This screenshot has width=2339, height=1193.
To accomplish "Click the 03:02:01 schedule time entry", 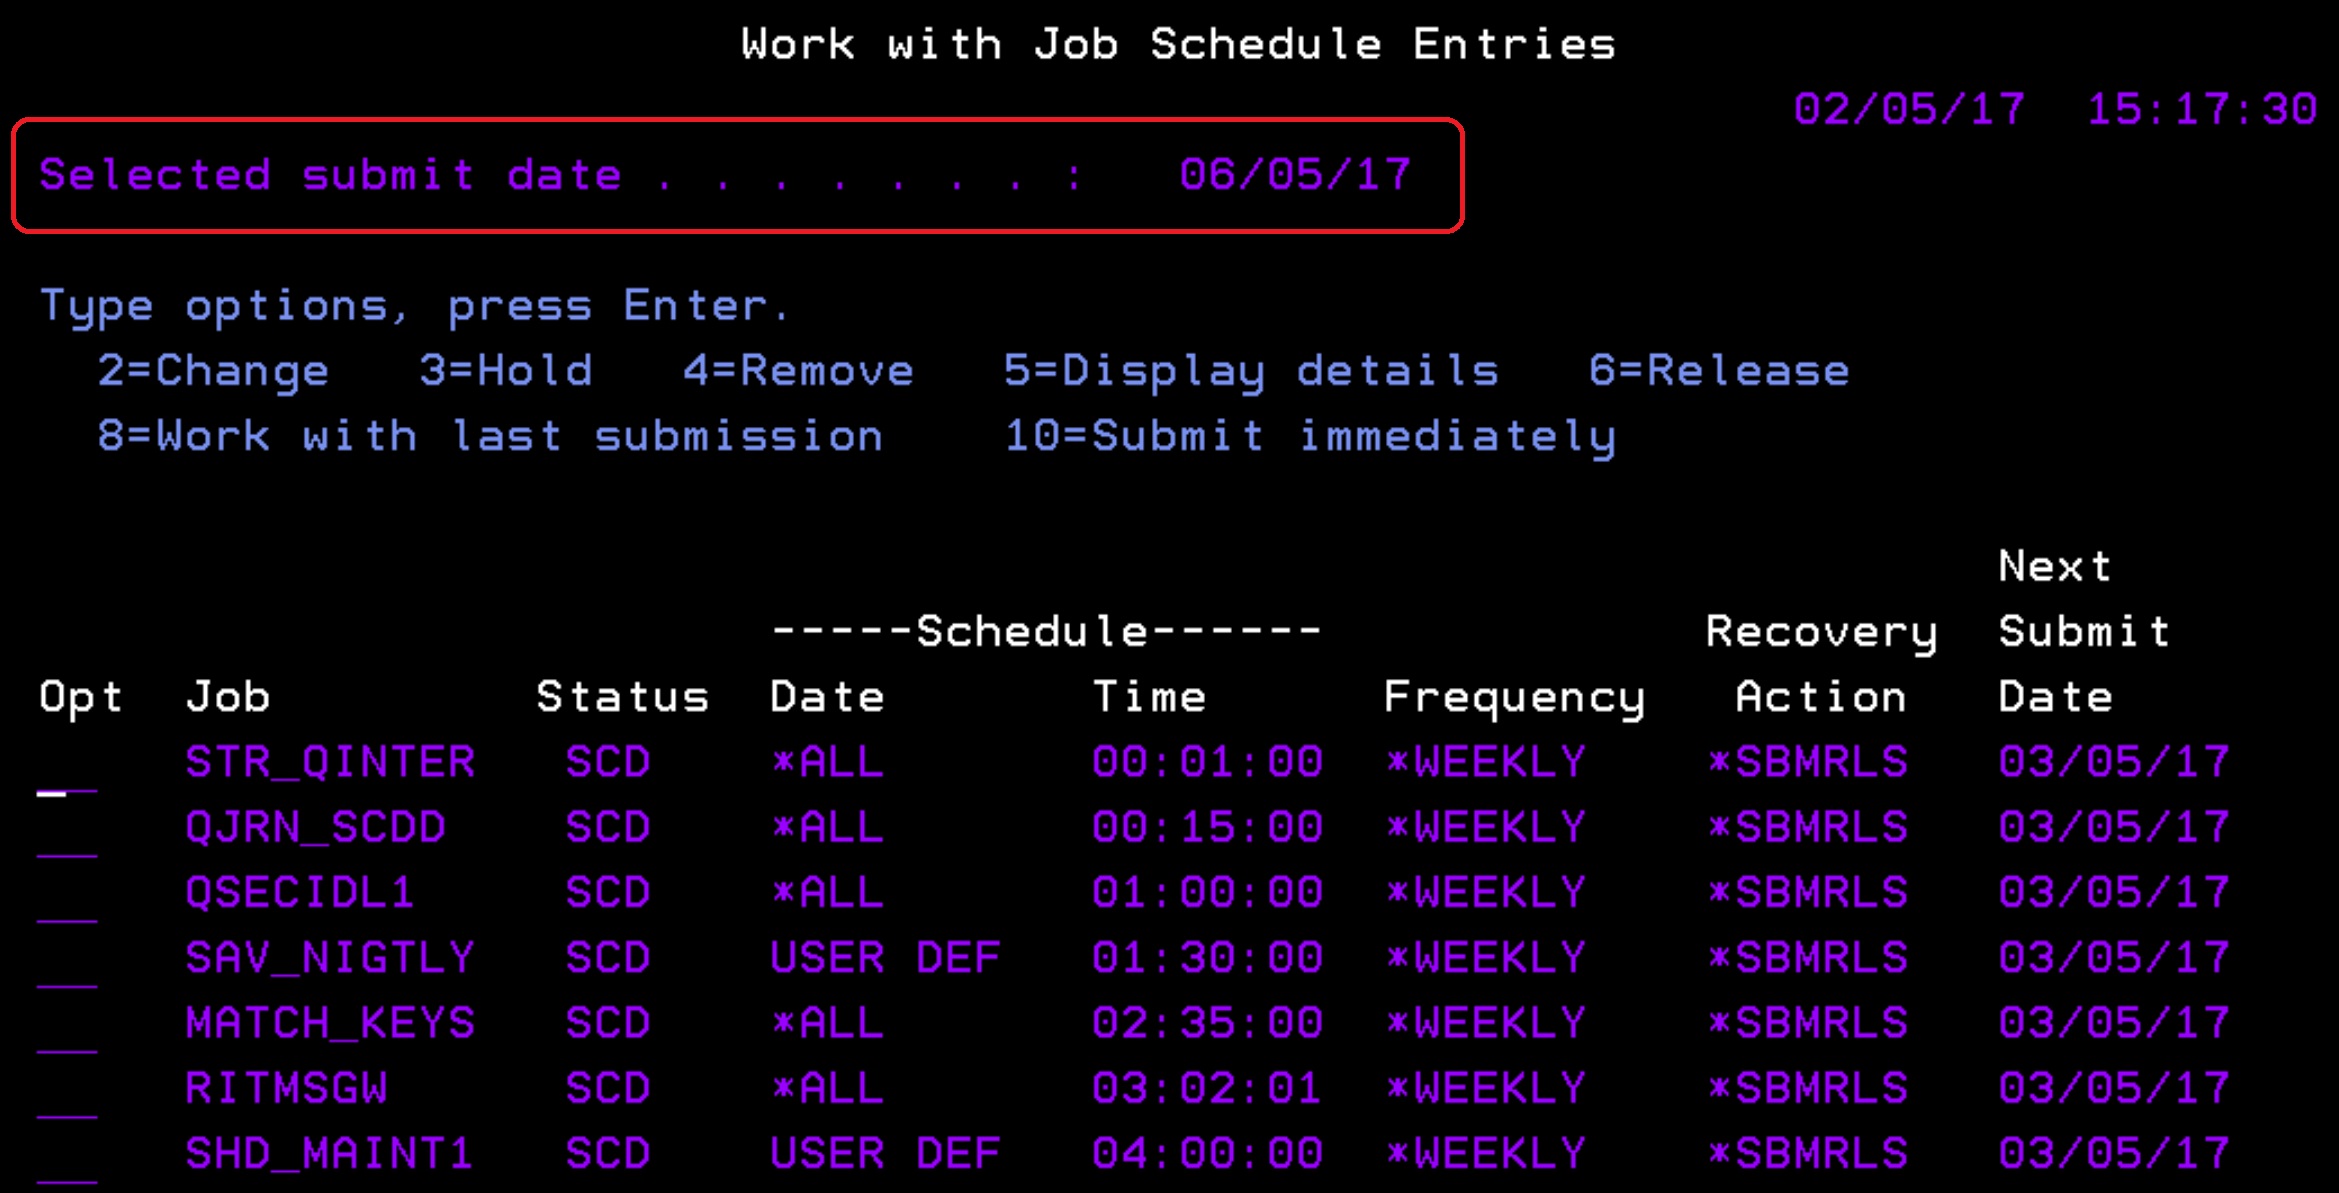I will [x=1207, y=1088].
